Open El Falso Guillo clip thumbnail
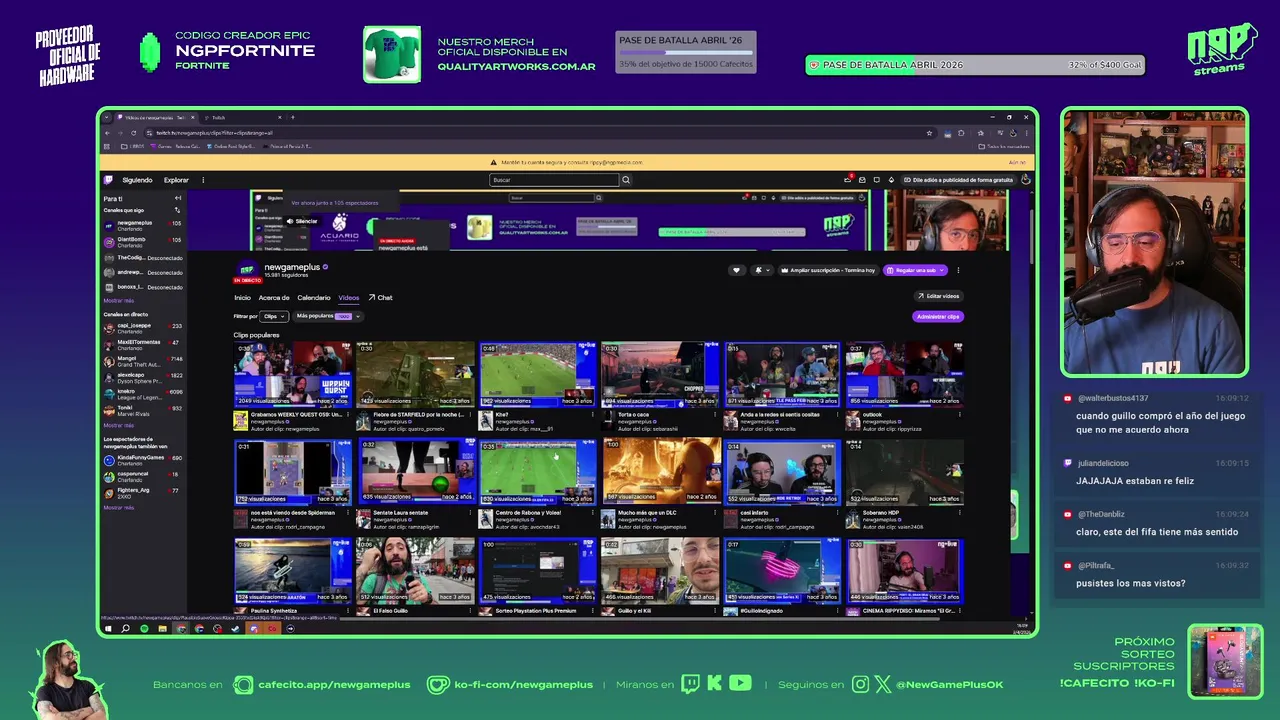The height and width of the screenshot is (720, 1280). tap(416, 571)
